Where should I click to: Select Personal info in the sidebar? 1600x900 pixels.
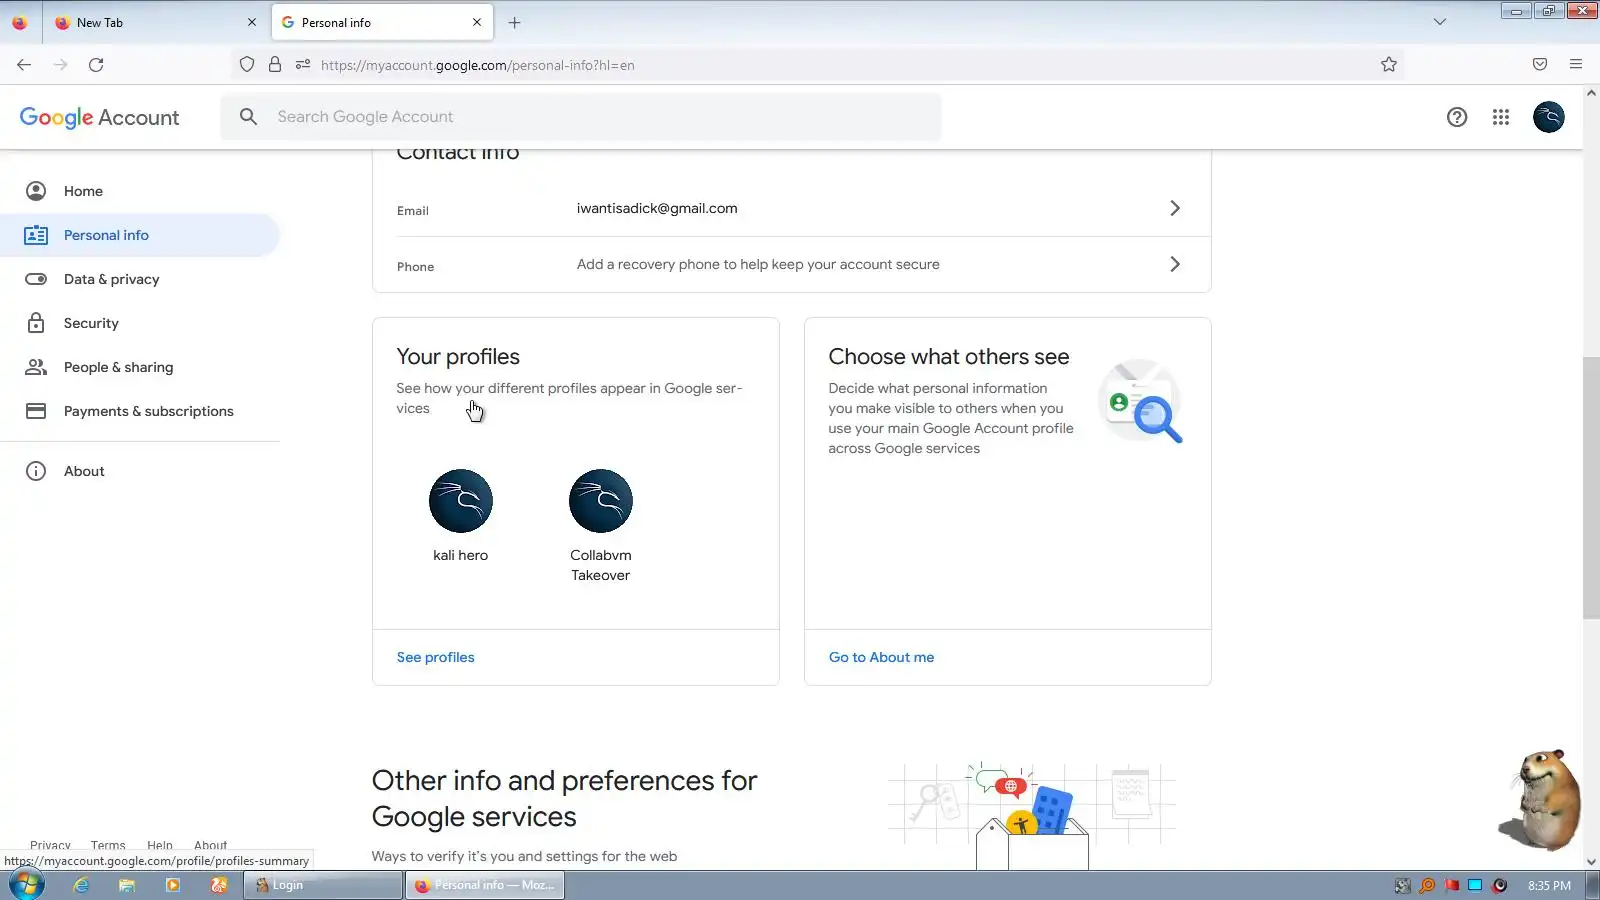pyautogui.click(x=140, y=235)
